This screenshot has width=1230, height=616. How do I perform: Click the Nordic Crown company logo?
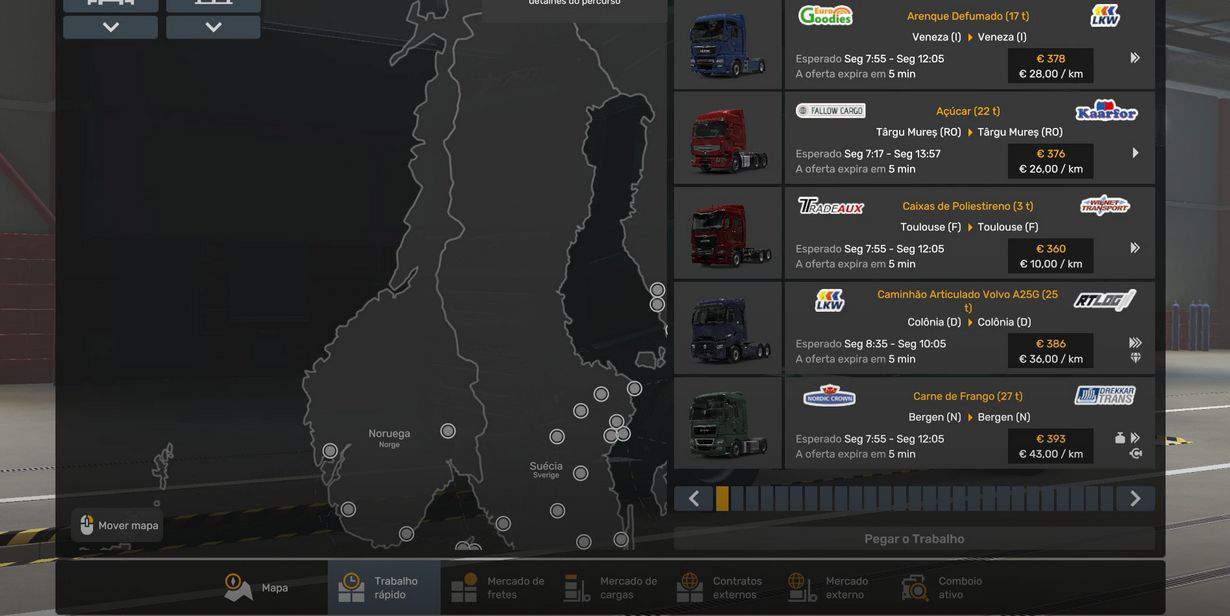[829, 396]
